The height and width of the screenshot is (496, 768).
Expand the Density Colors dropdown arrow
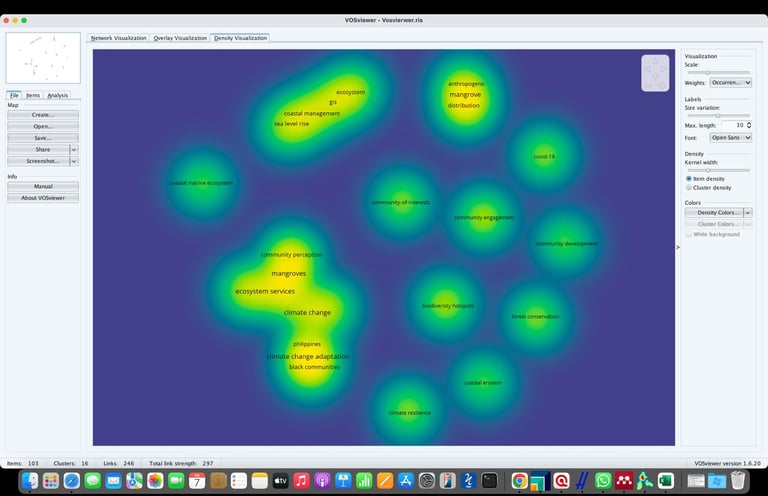747,213
